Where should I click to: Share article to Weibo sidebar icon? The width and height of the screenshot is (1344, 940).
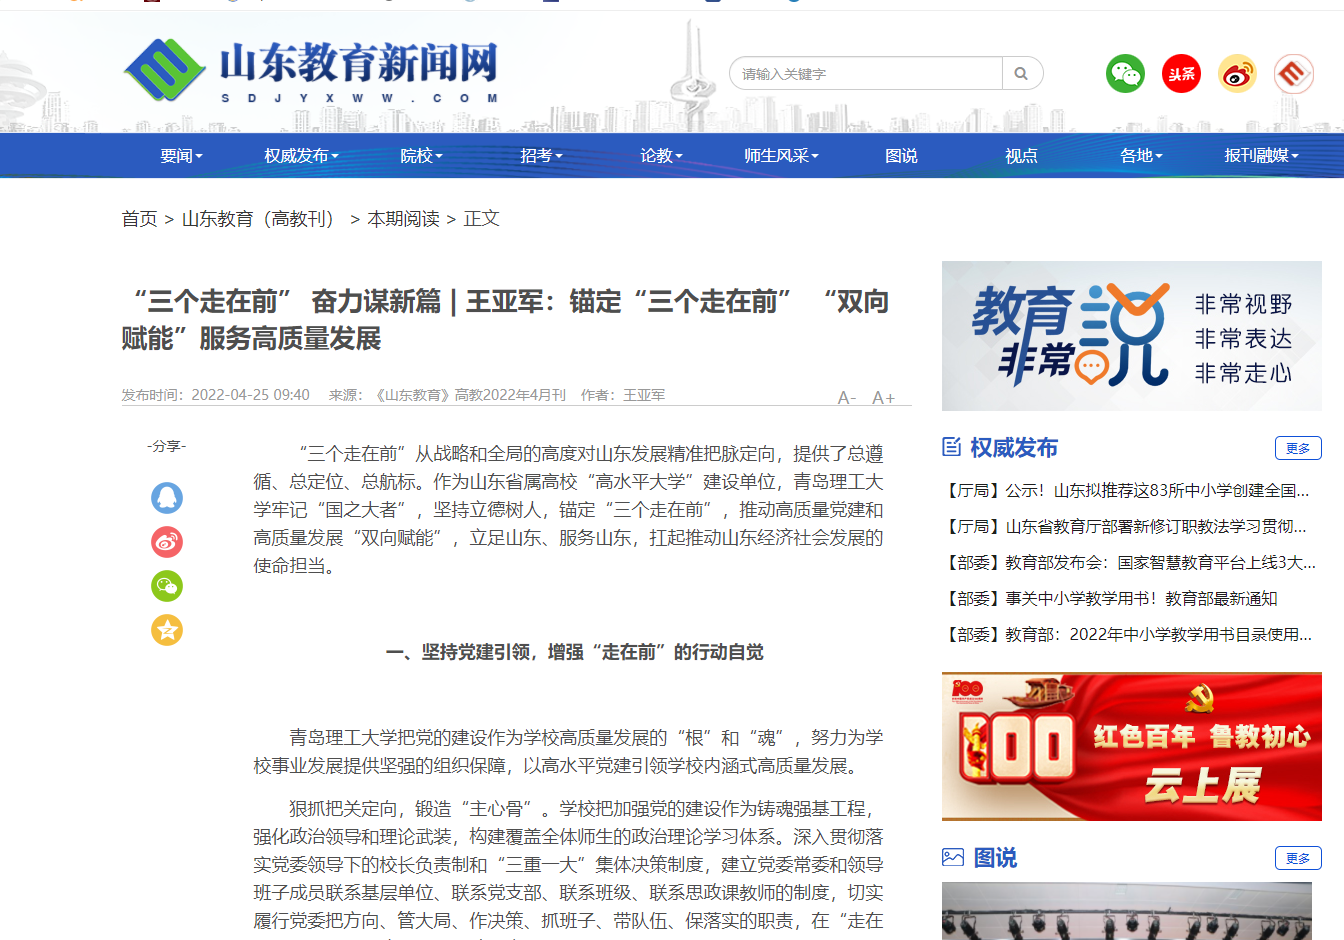tap(167, 541)
